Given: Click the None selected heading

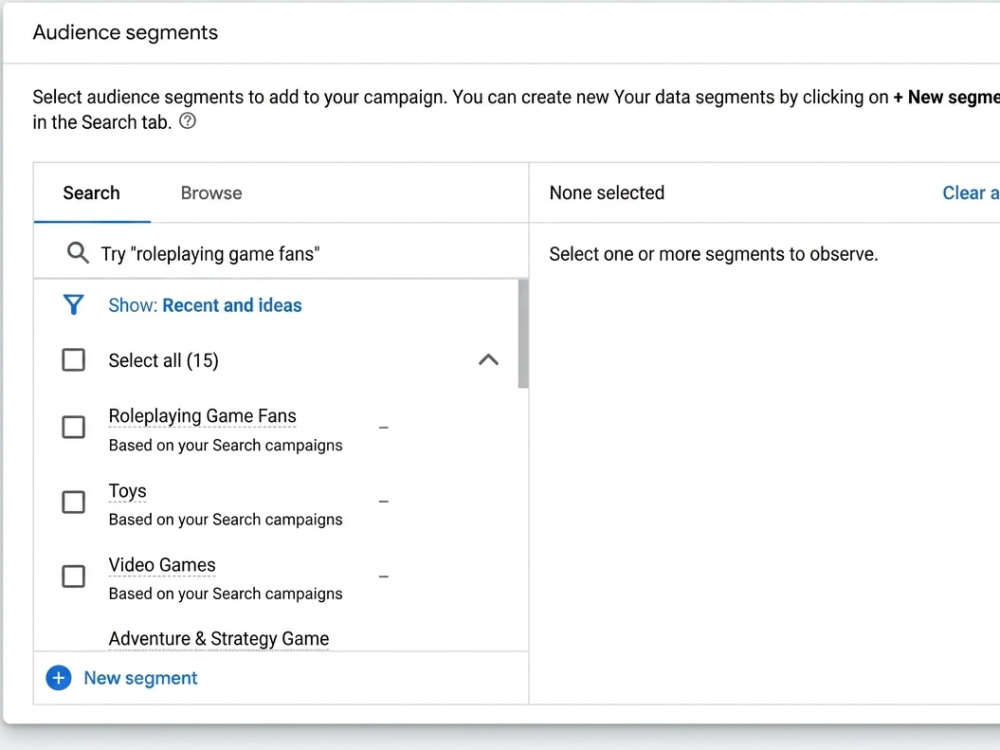Looking at the screenshot, I should point(607,193).
